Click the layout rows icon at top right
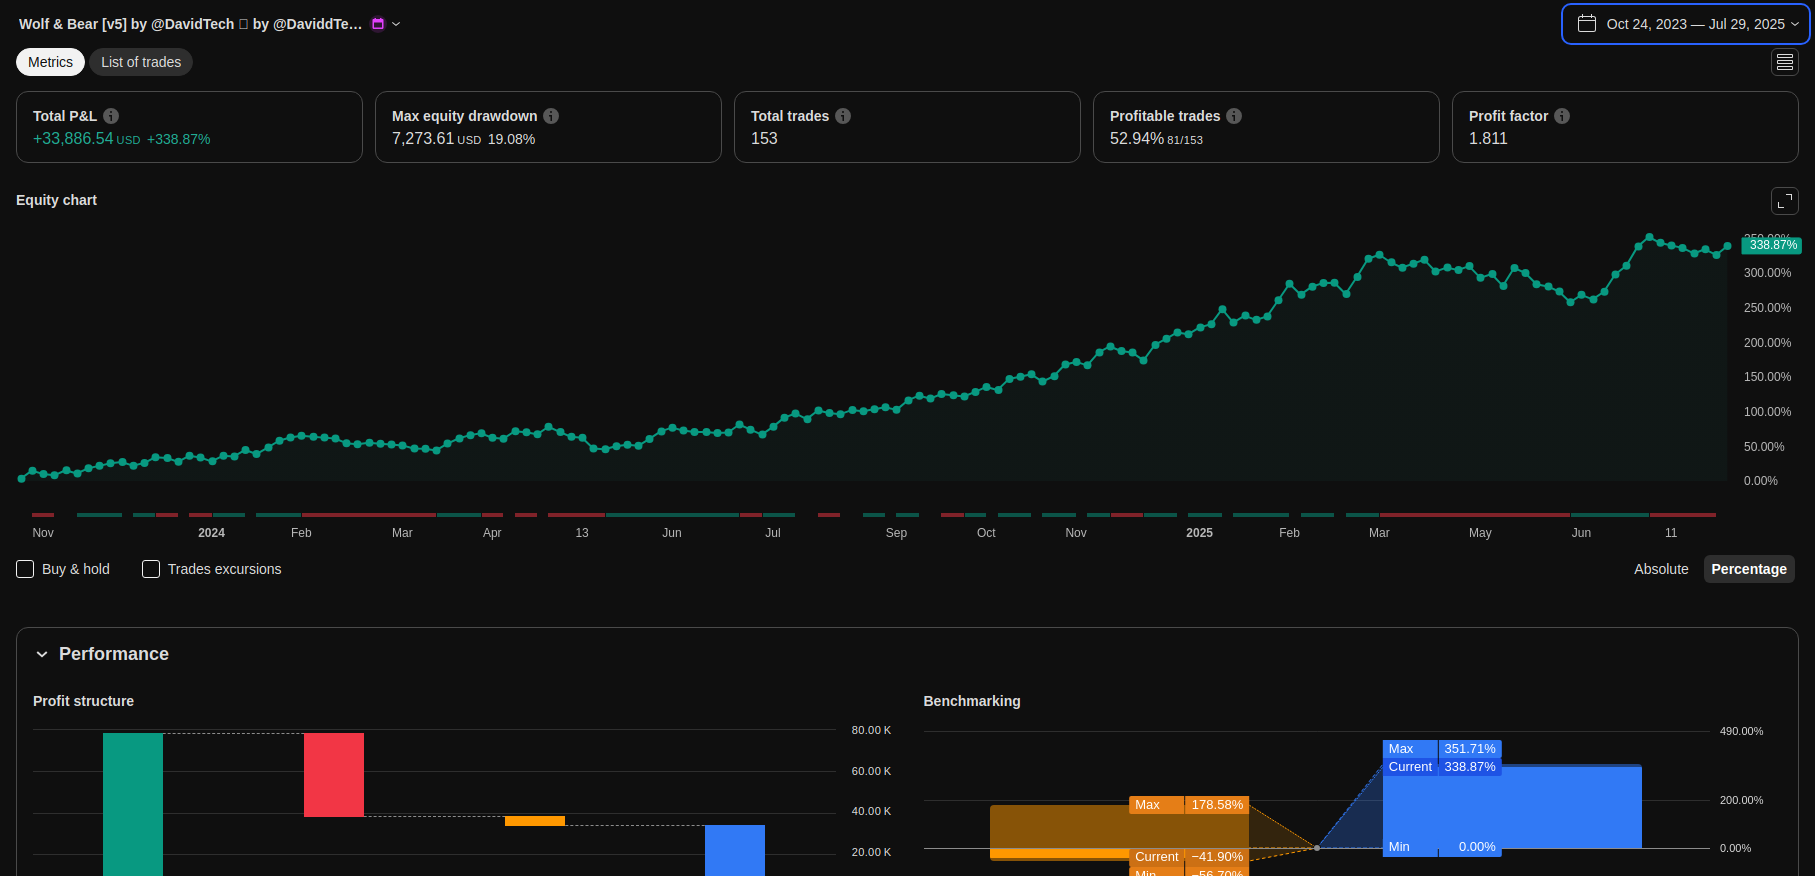This screenshot has width=1815, height=876. (x=1784, y=62)
